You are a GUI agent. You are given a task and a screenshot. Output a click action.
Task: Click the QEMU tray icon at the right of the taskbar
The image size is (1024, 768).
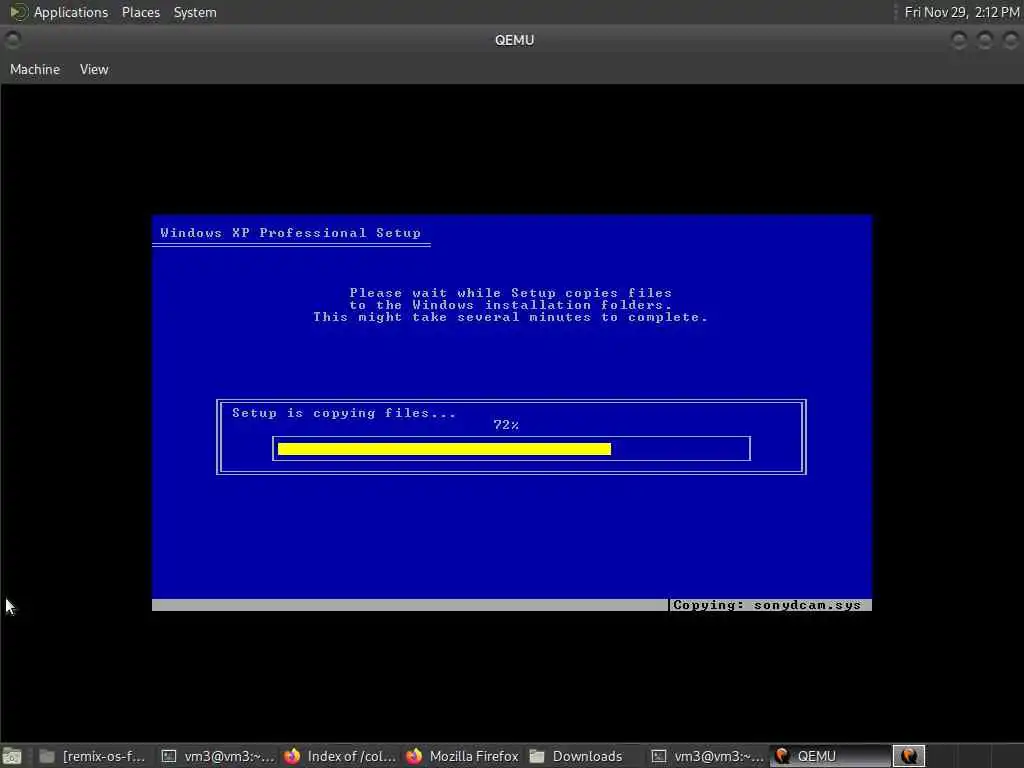pos(909,756)
